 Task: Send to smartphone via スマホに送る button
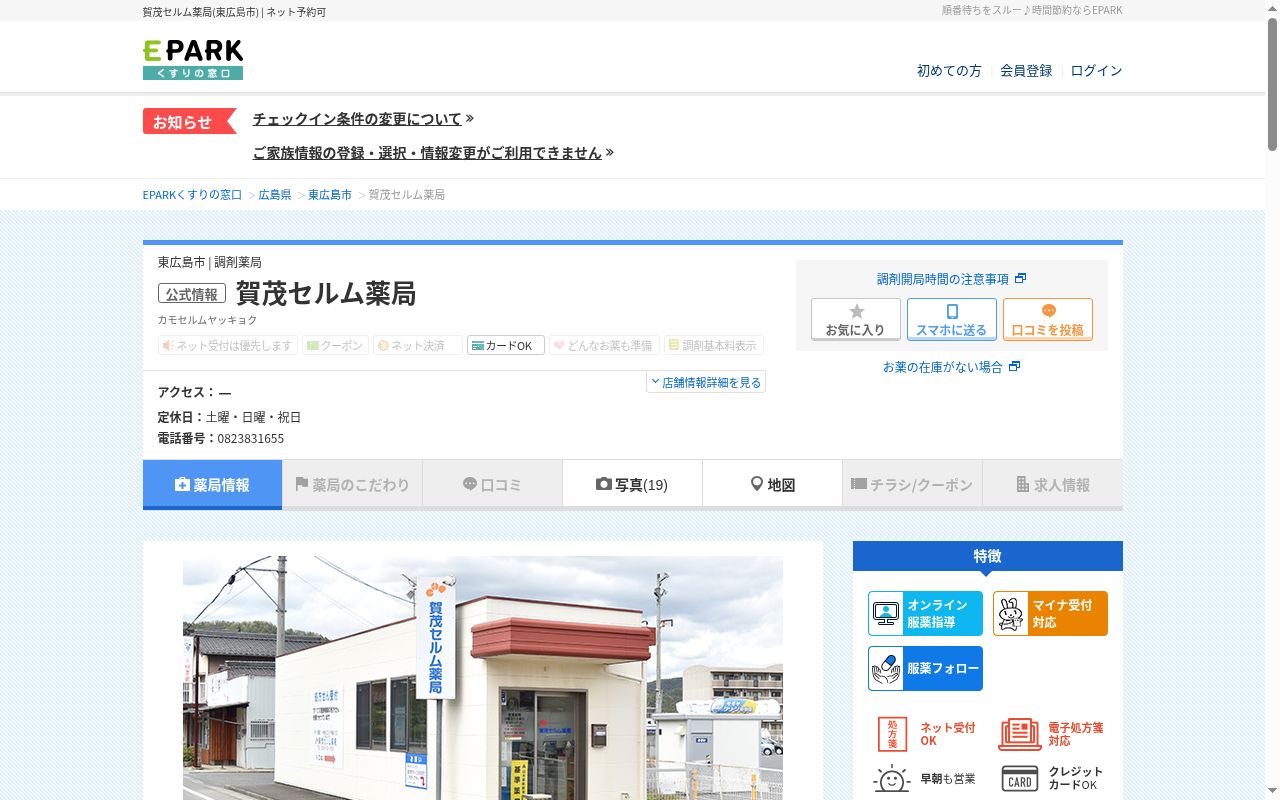coord(952,319)
